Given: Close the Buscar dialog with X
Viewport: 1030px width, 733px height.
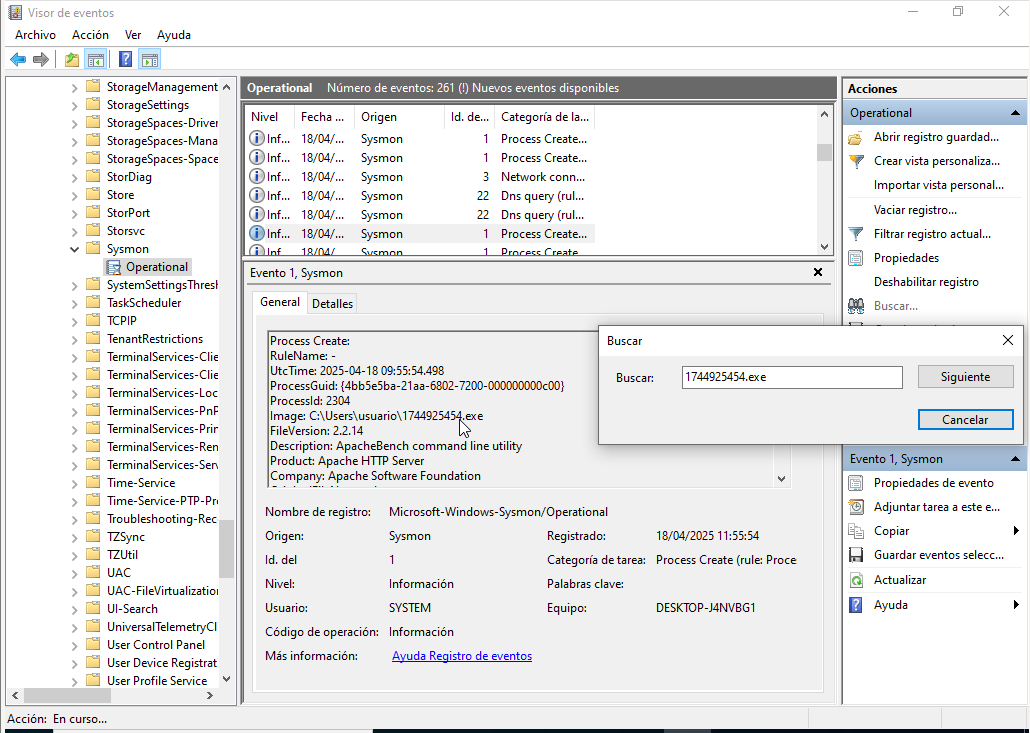Looking at the screenshot, I should pos(1007,340).
